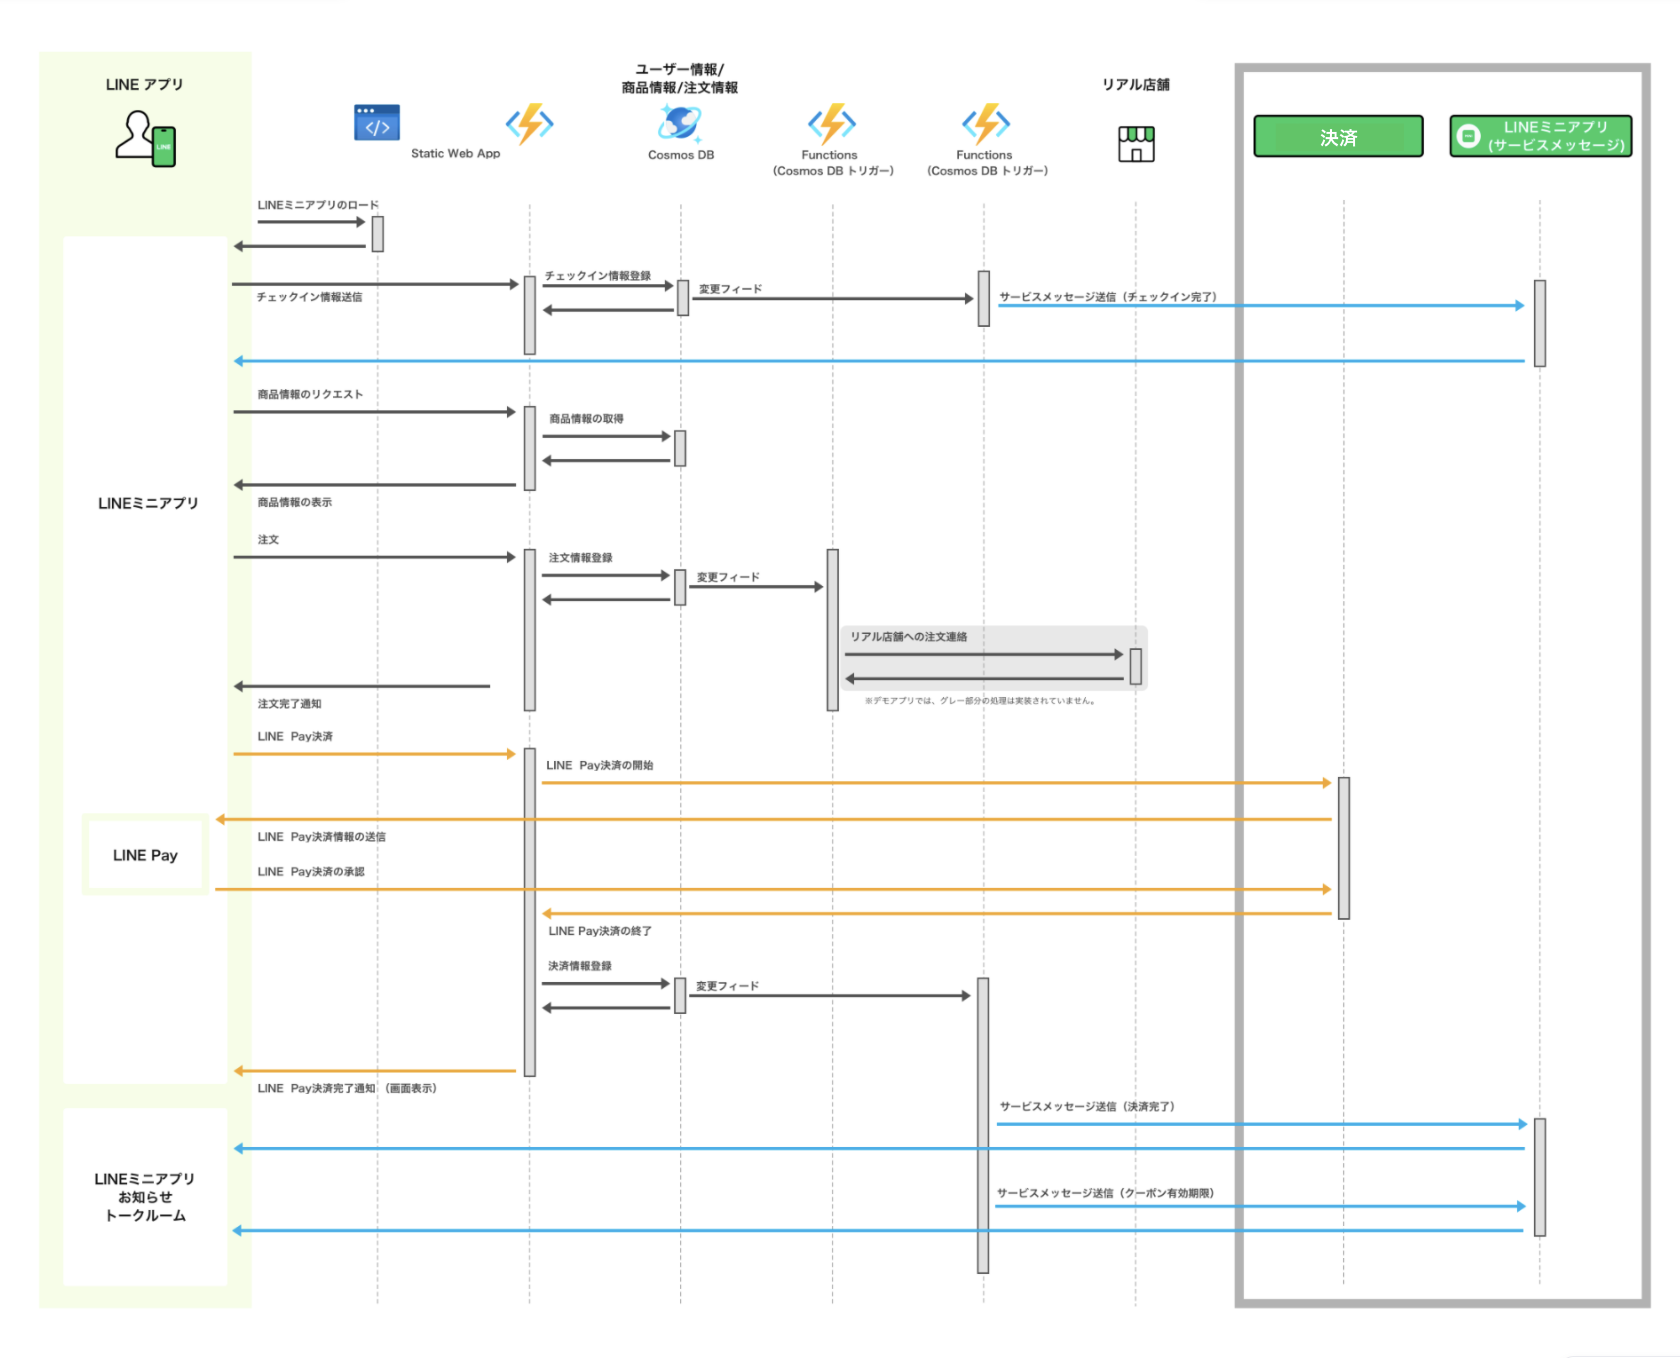Click the LINE アプリ user with phone icon
This screenshot has width=1680, height=1358.
145,138
